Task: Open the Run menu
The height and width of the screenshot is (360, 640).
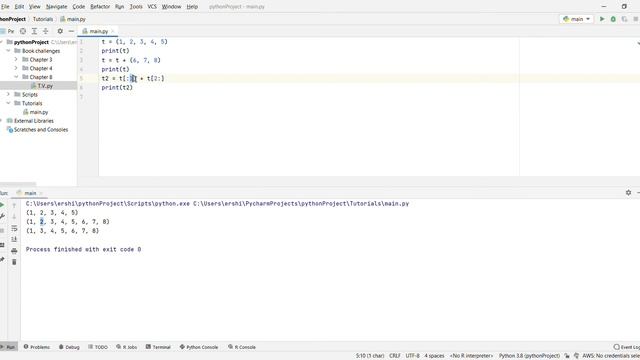Action: (x=119, y=7)
